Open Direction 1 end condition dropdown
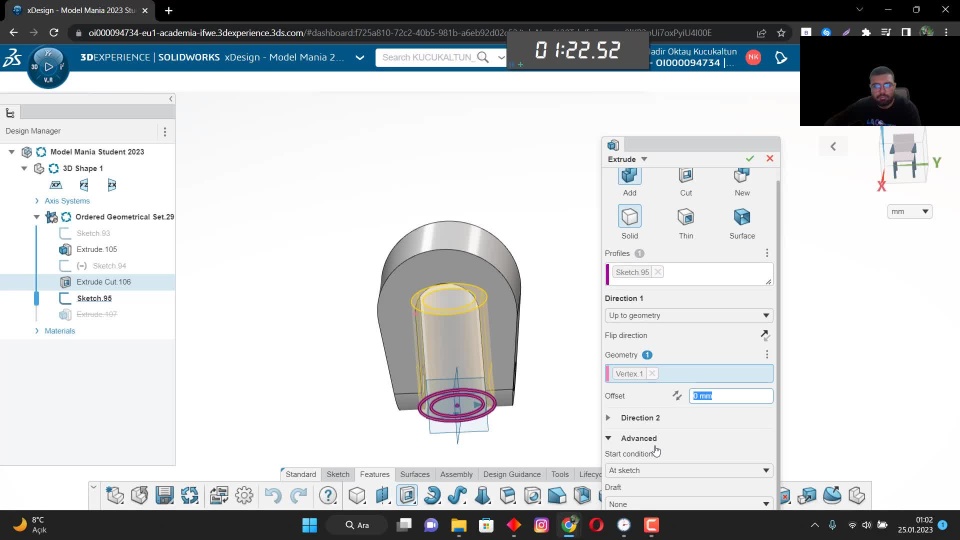This screenshot has width=960, height=540. pyautogui.click(x=689, y=315)
